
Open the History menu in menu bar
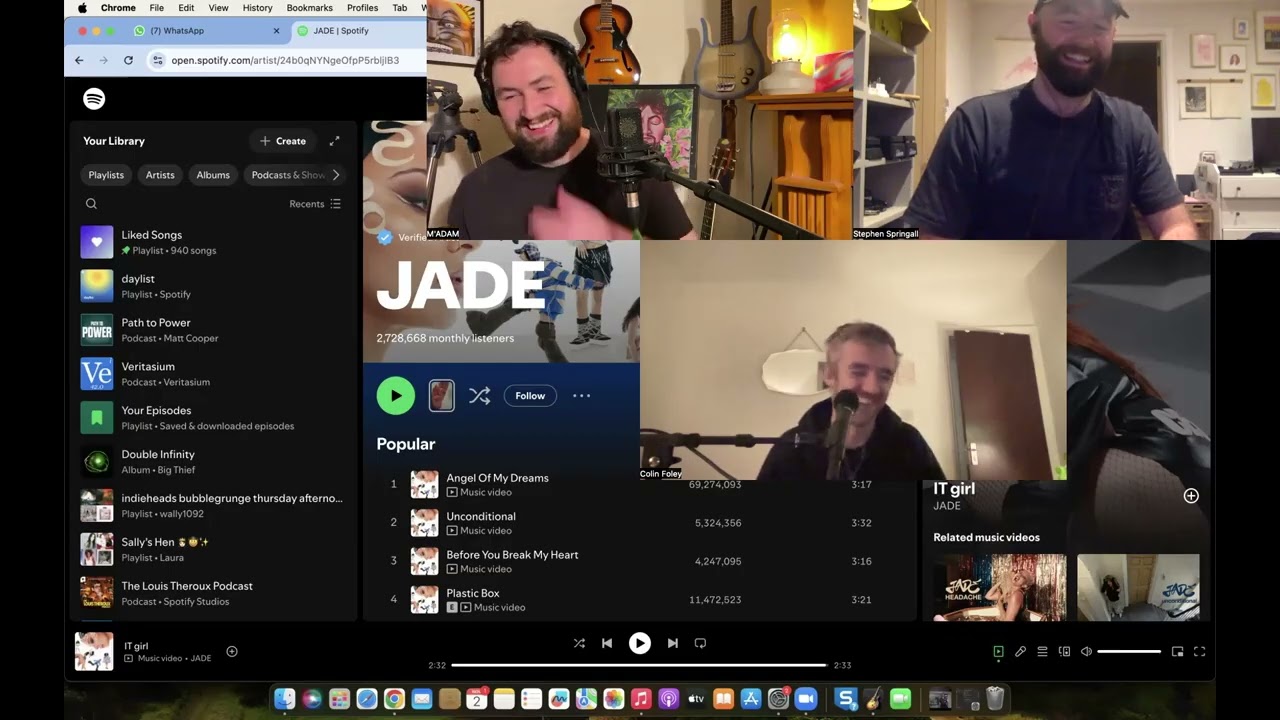[257, 8]
